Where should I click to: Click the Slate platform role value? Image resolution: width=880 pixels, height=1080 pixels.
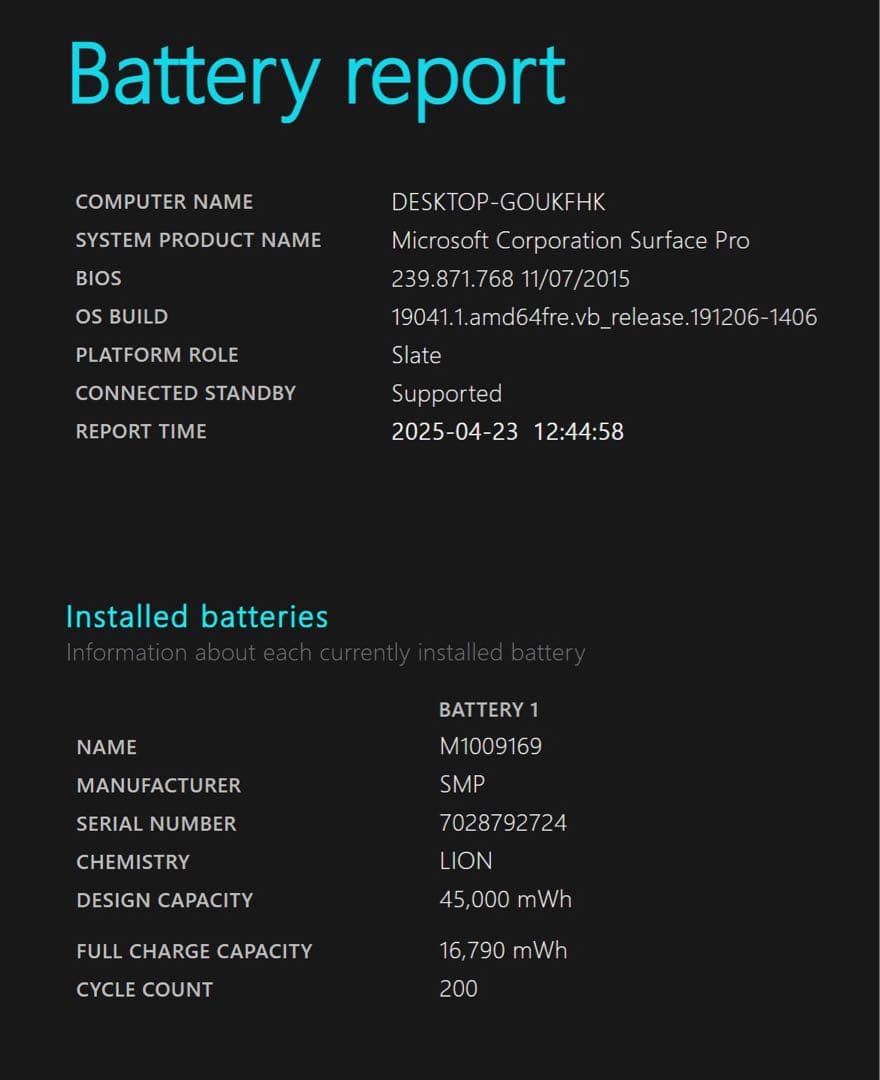pos(416,355)
